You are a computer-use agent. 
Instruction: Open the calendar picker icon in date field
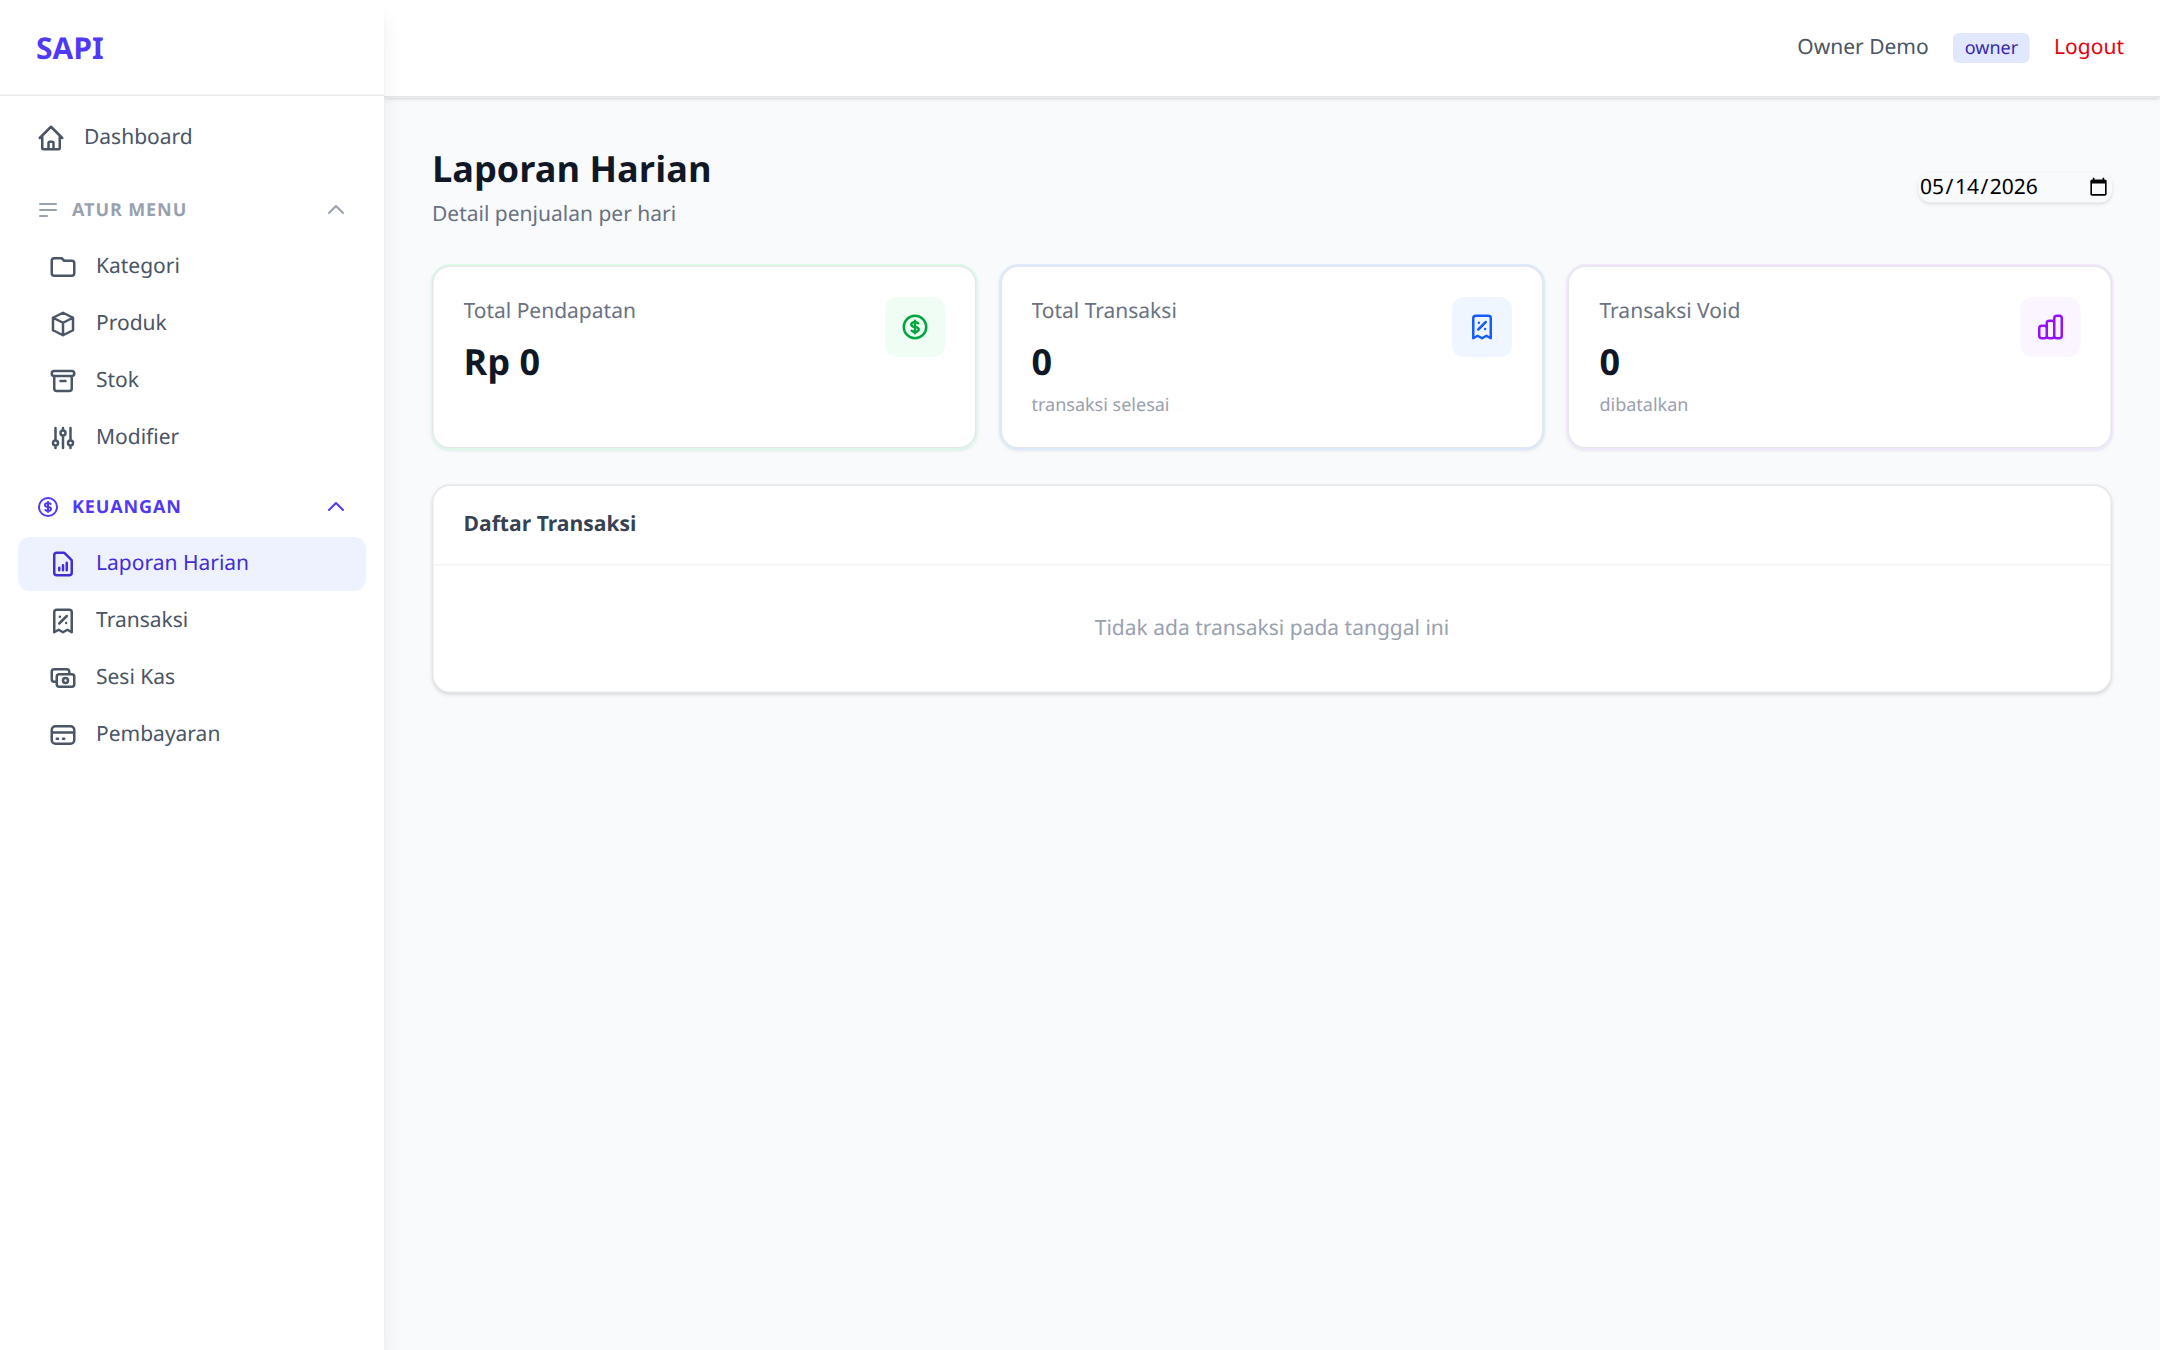2098,187
